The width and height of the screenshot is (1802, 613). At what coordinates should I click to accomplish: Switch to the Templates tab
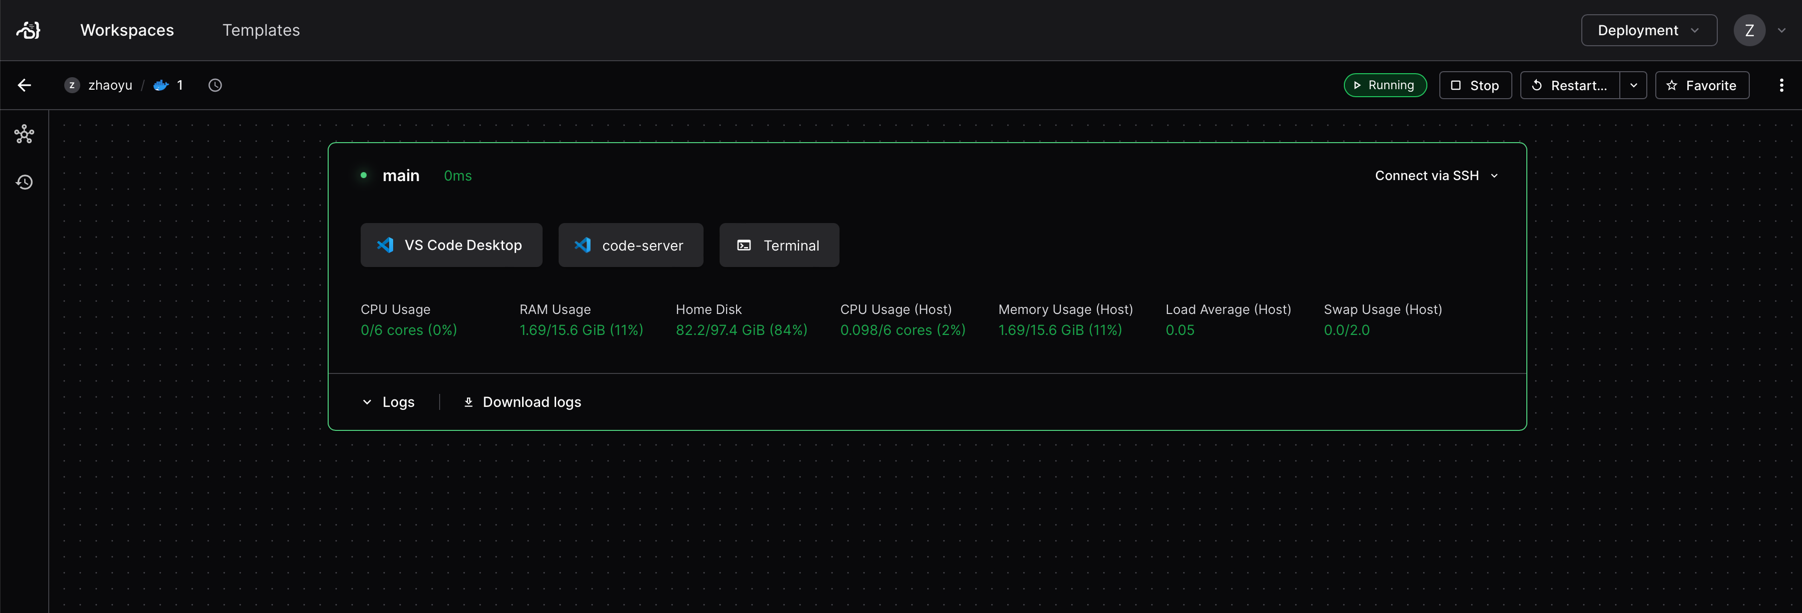(261, 30)
